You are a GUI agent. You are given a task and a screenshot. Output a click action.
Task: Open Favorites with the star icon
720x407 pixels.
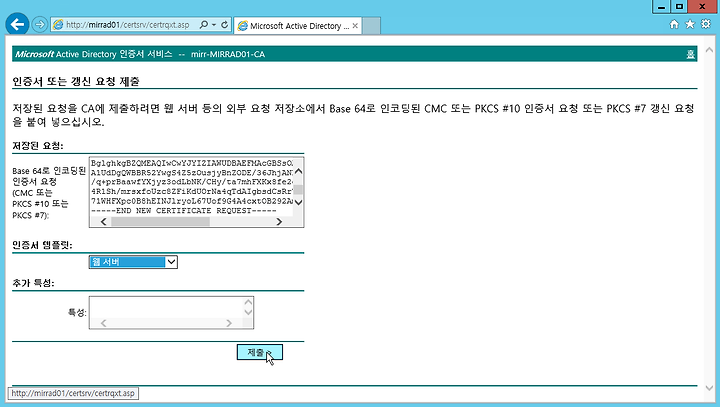(x=690, y=24)
